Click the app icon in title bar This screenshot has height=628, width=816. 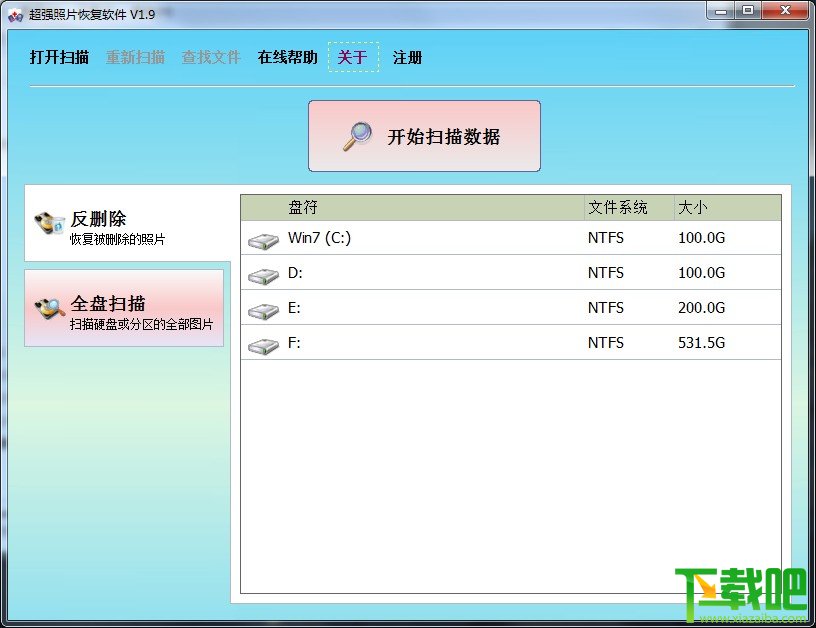(x=16, y=15)
